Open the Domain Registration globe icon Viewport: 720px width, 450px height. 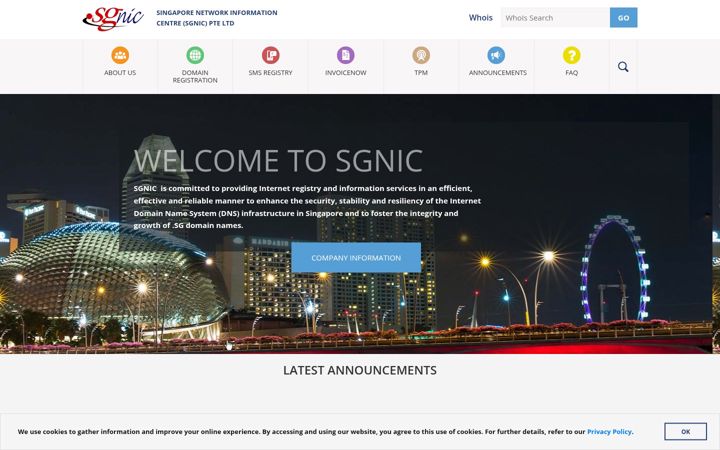coord(195,55)
